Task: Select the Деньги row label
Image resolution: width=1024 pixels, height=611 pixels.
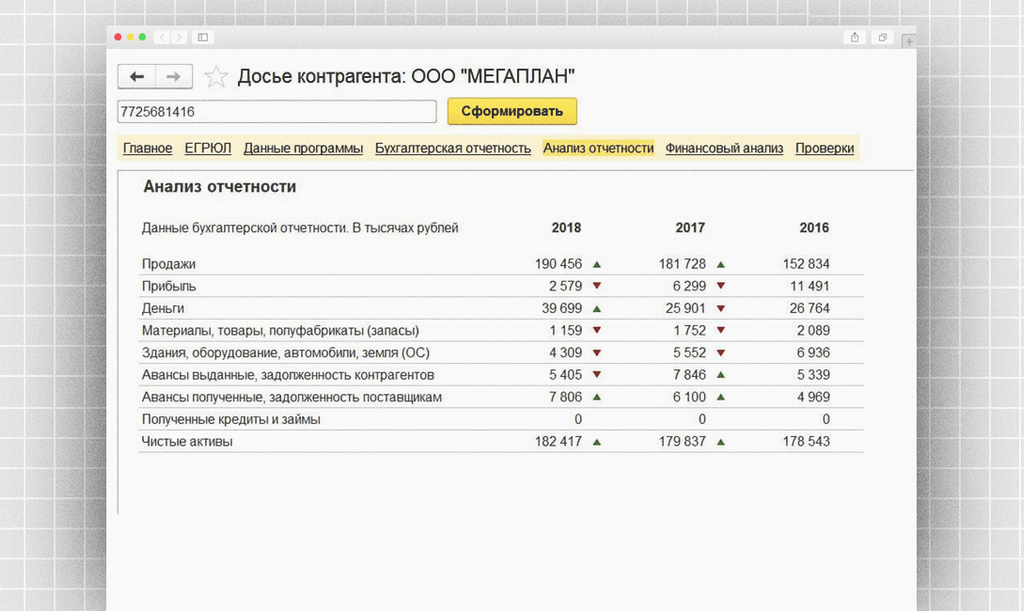Action: coord(163,309)
